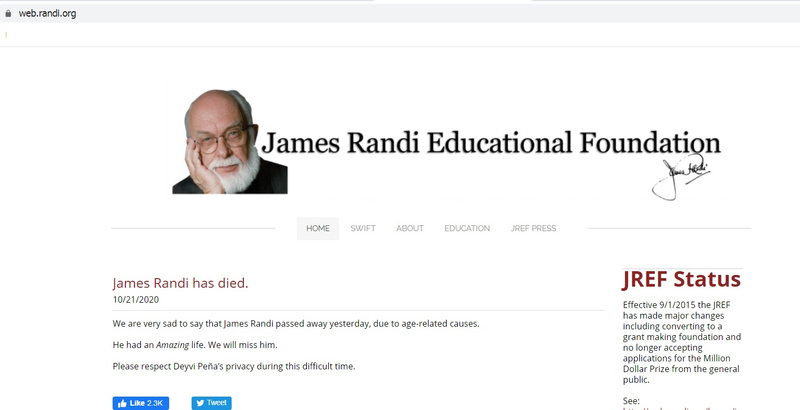Open the JREF PRESS menu item

[533, 228]
